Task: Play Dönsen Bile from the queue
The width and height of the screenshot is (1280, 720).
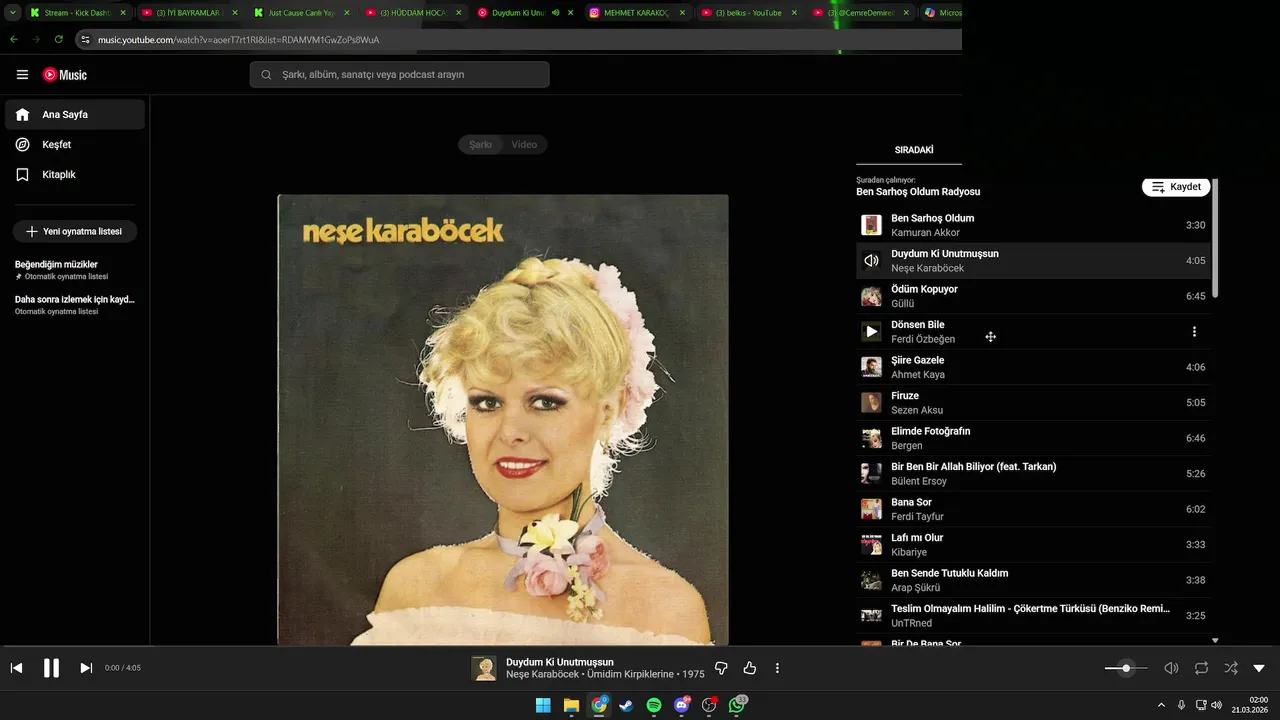Action: [x=872, y=331]
